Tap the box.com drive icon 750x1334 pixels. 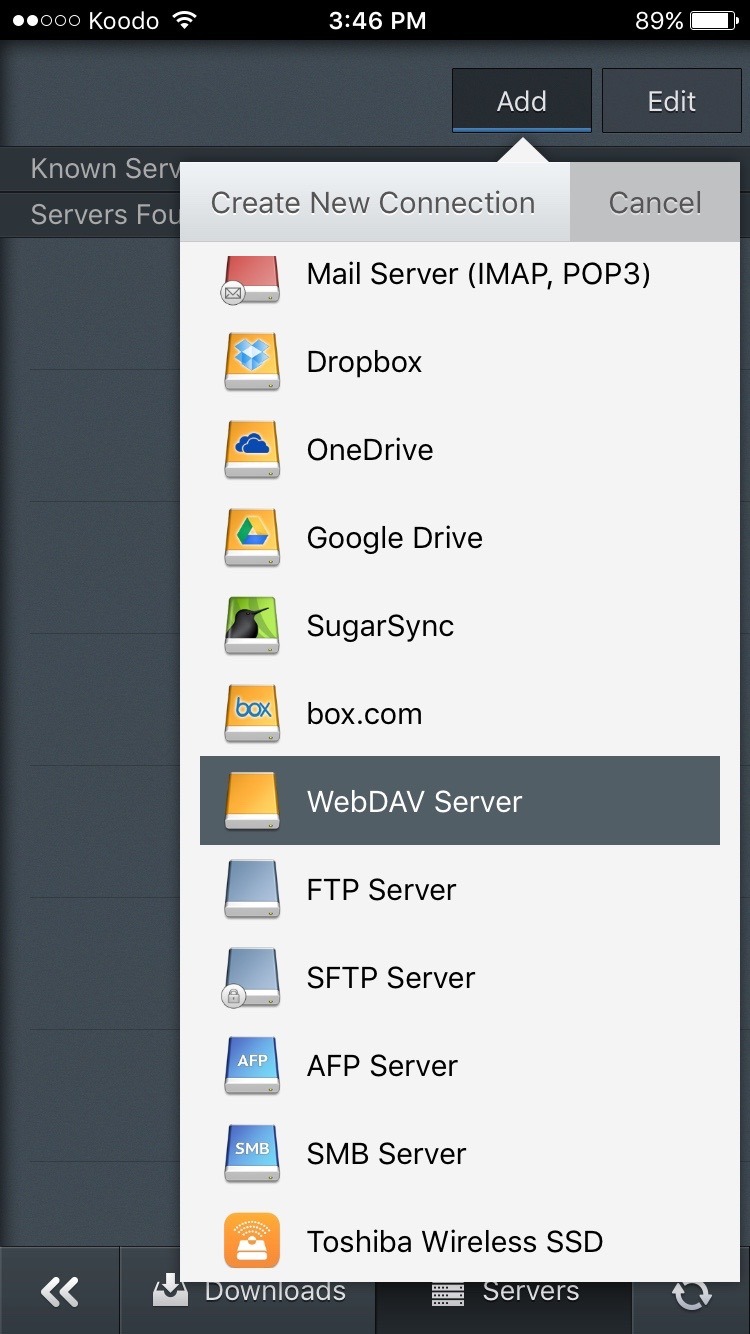252,714
